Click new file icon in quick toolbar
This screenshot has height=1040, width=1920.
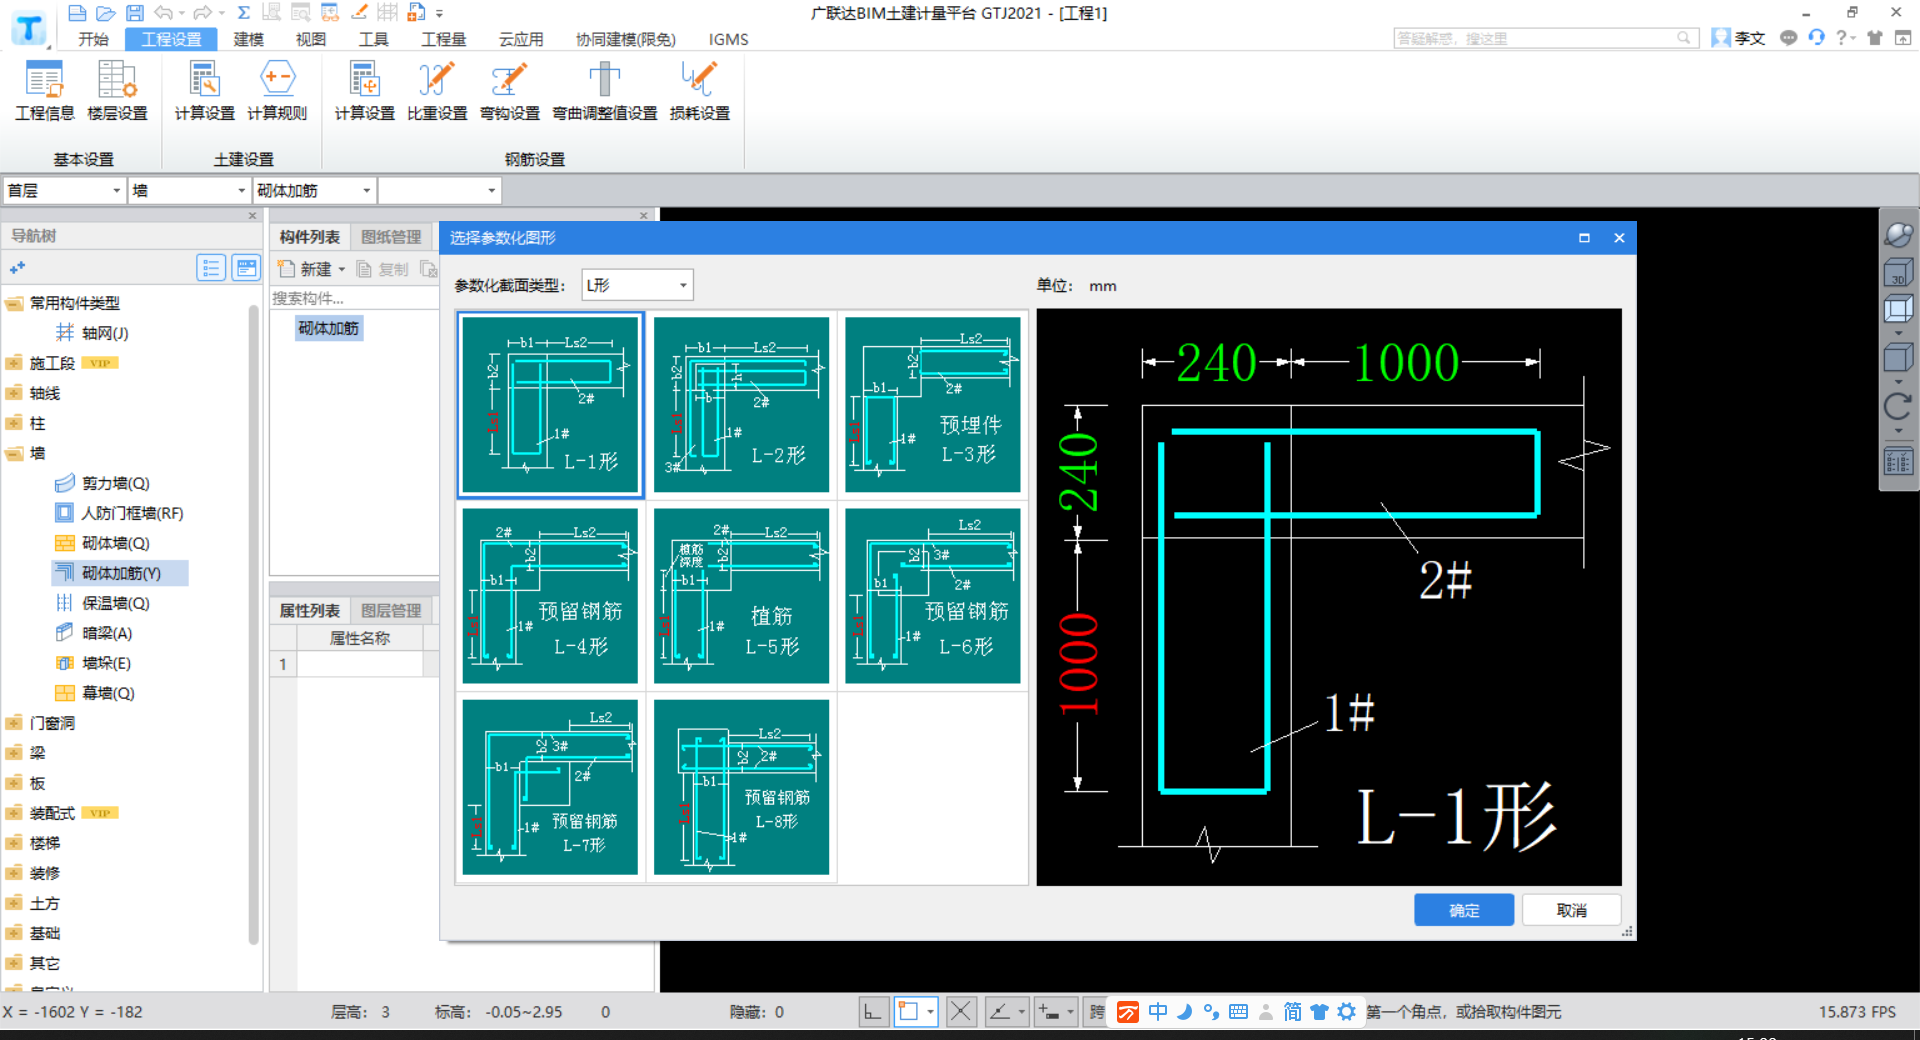77,13
